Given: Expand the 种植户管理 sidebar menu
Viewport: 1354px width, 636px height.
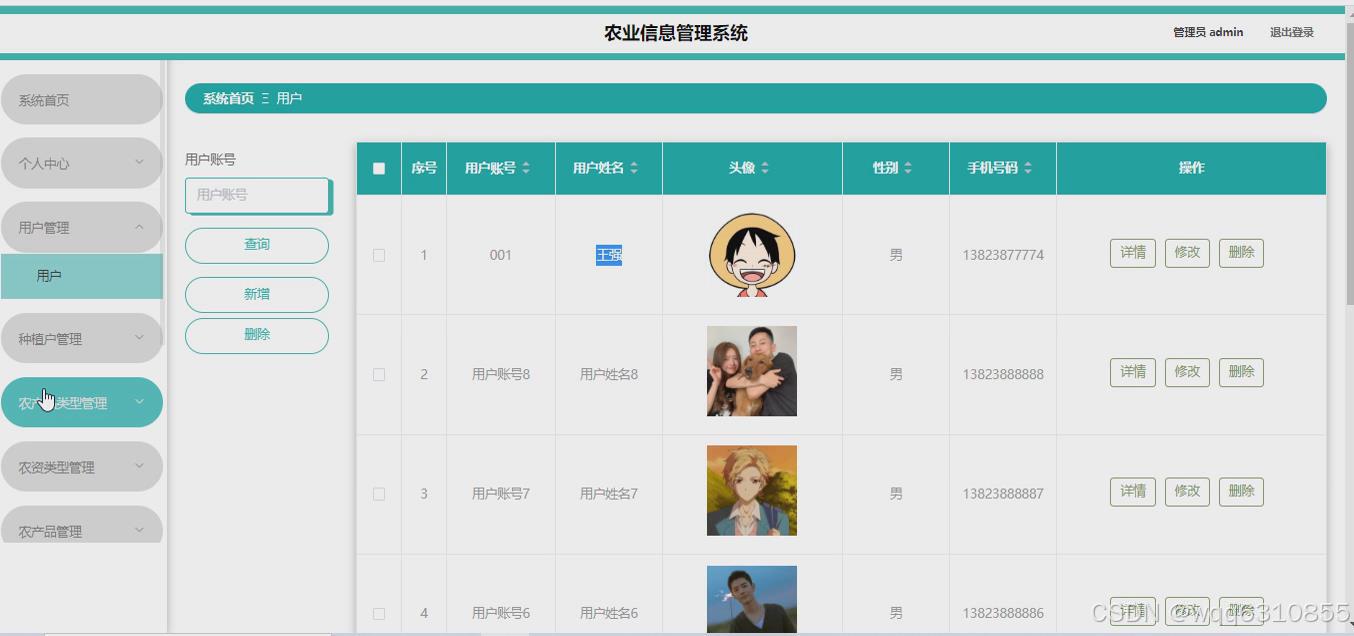Looking at the screenshot, I should (x=81, y=339).
